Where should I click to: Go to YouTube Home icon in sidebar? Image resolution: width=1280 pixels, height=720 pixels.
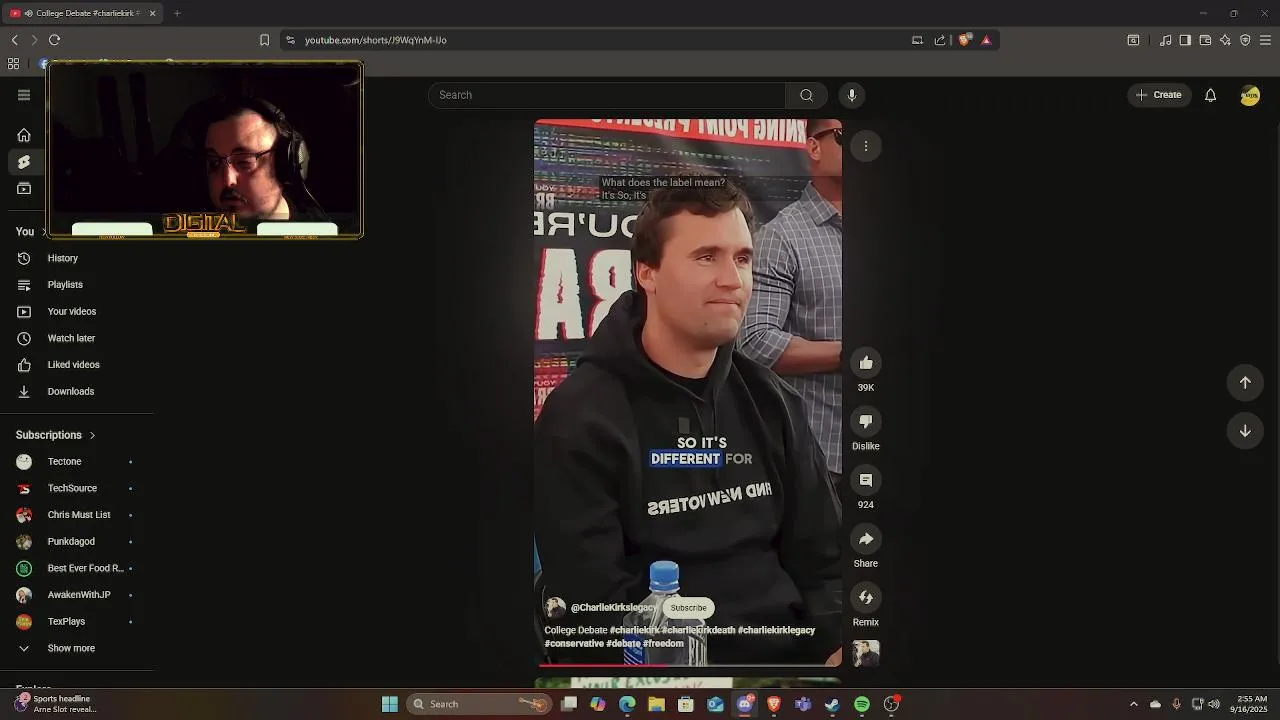[x=24, y=135]
